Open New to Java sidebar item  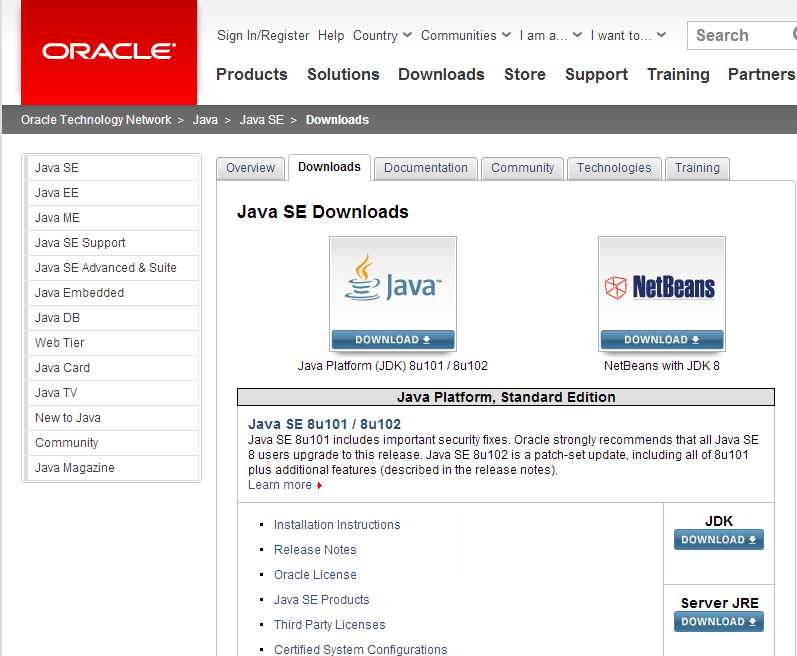tap(113, 418)
